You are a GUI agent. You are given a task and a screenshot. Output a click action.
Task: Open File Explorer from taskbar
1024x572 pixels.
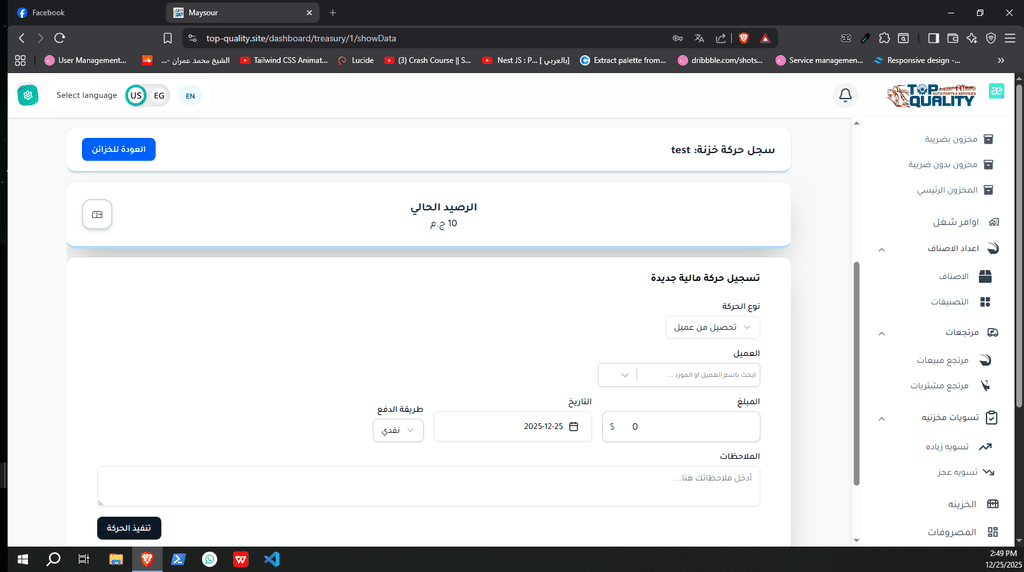[x=116, y=560]
